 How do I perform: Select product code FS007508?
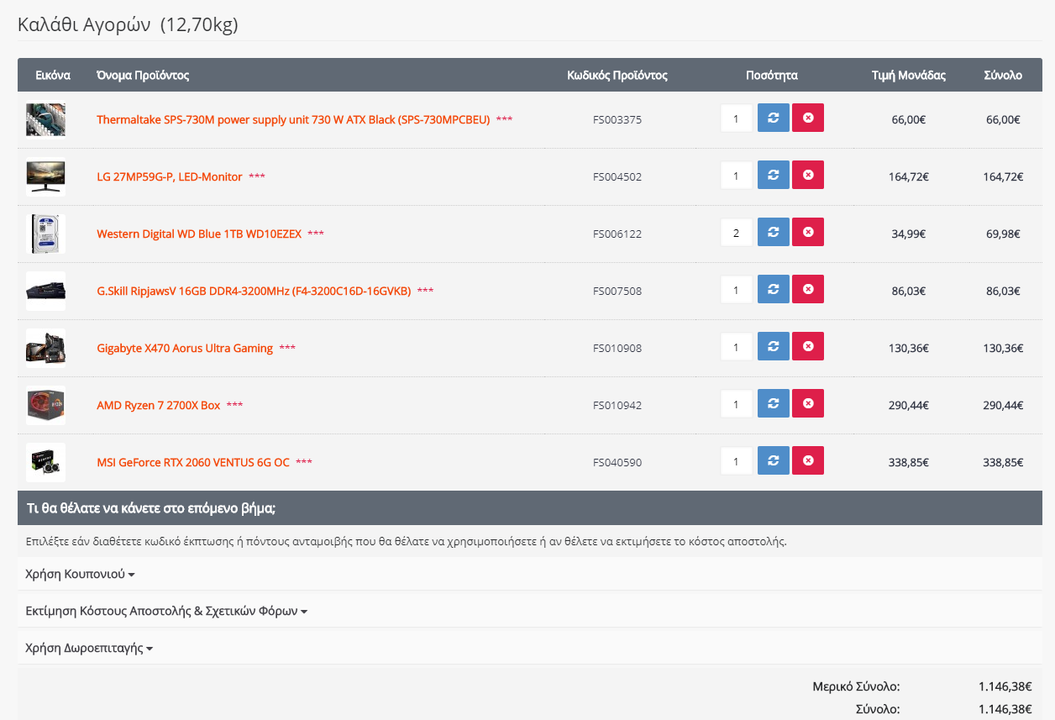coord(617,291)
